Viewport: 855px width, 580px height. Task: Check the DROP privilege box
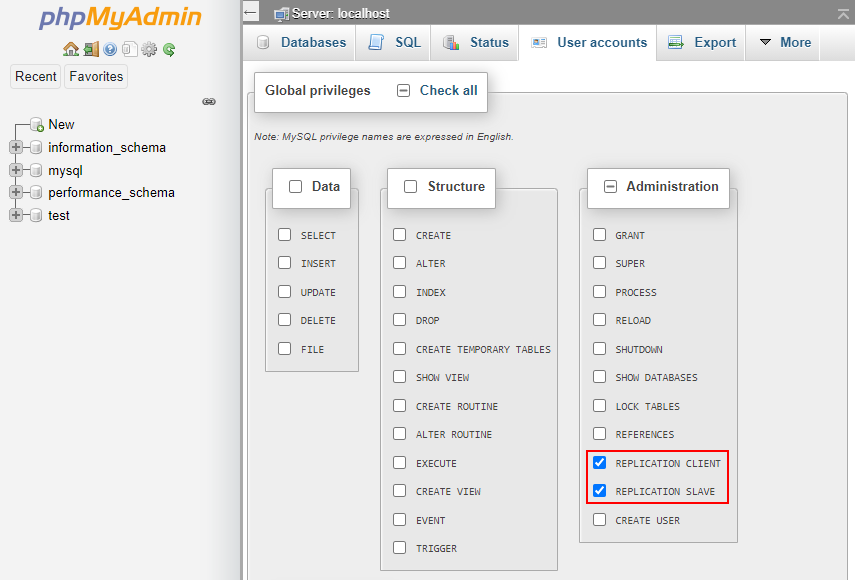[400, 319]
